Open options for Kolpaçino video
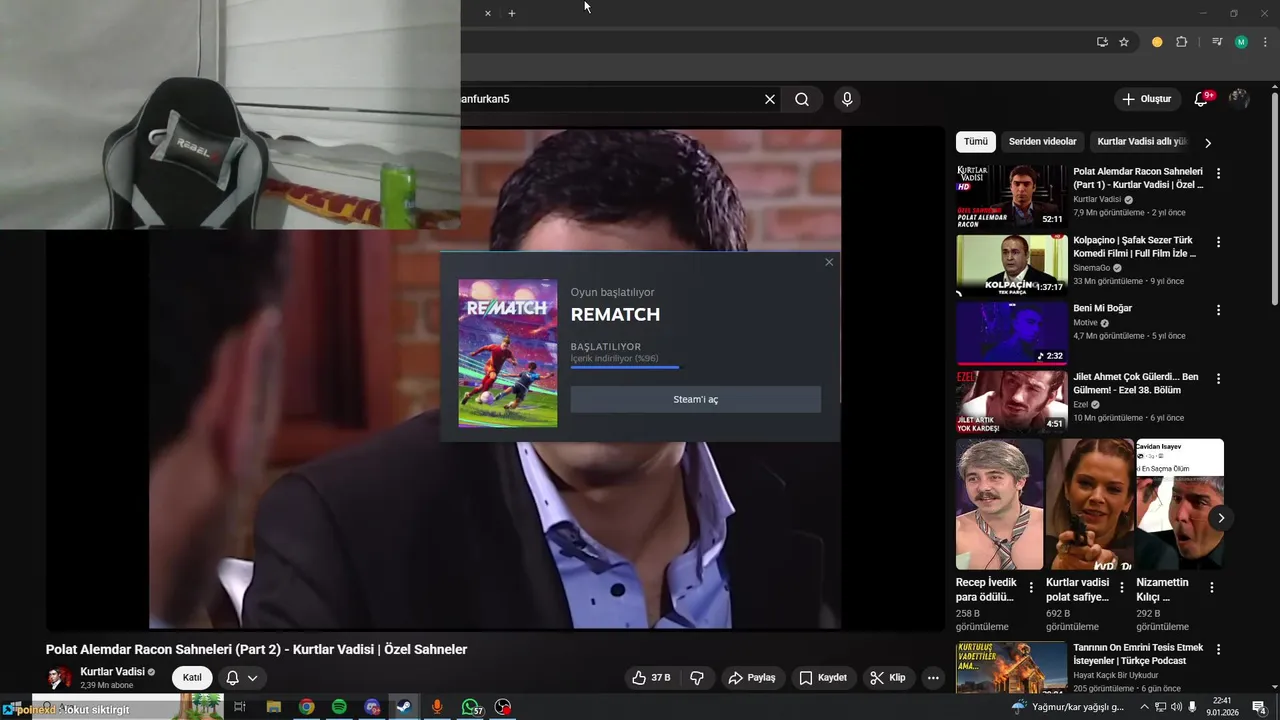 click(1218, 242)
